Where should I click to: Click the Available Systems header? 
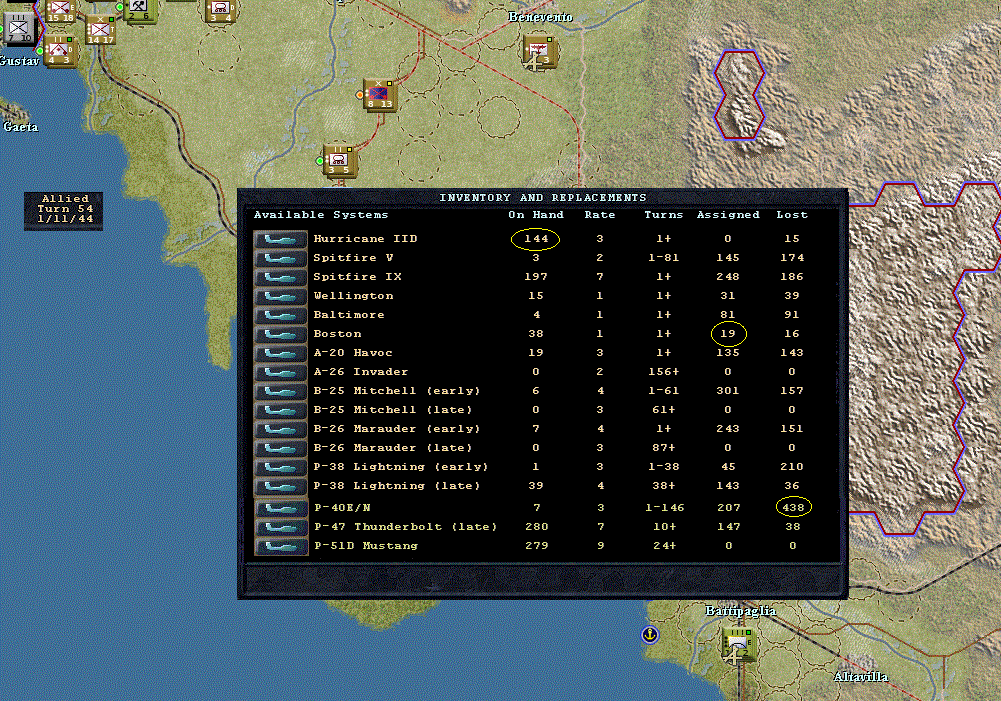coord(321,215)
